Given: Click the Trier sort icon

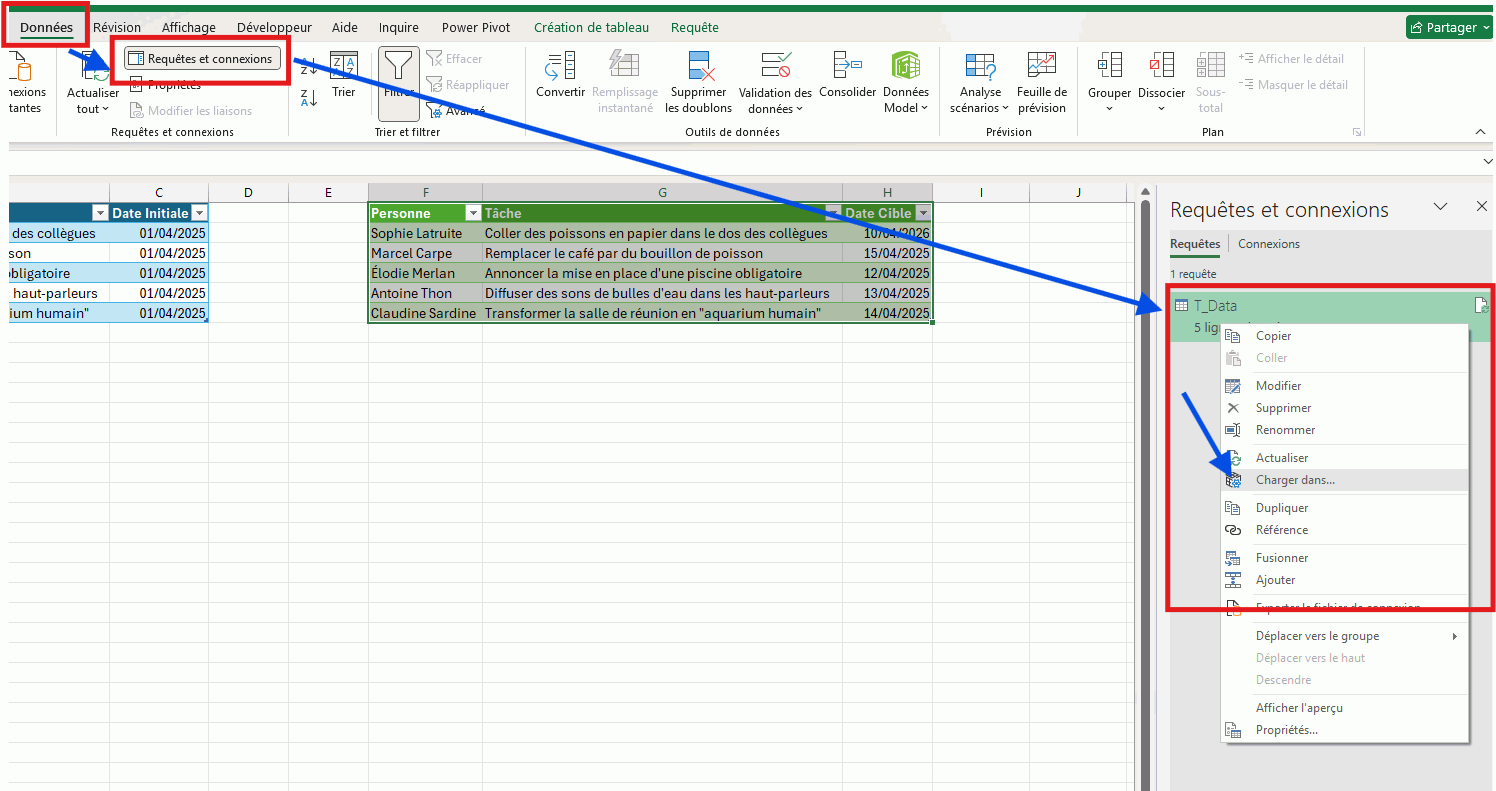Looking at the screenshot, I should click(343, 67).
